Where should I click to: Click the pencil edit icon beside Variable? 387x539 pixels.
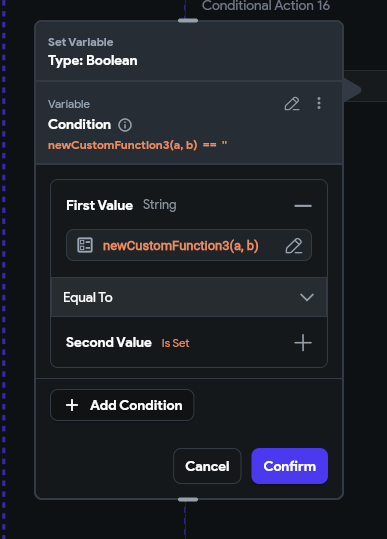[292, 103]
